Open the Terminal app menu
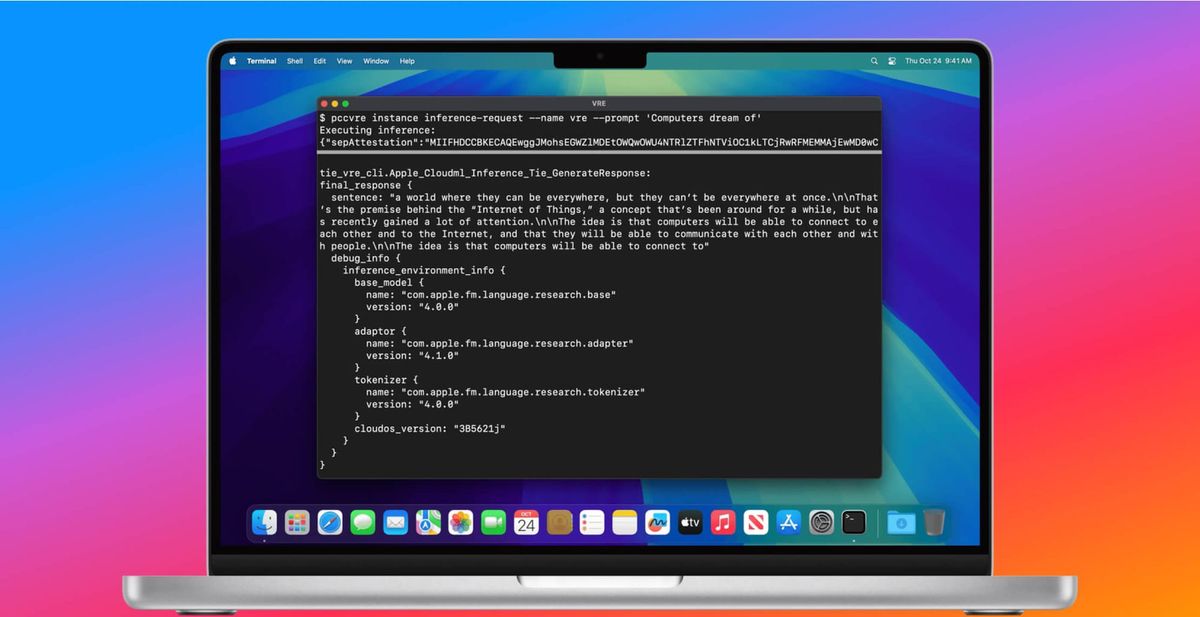 click(262, 61)
